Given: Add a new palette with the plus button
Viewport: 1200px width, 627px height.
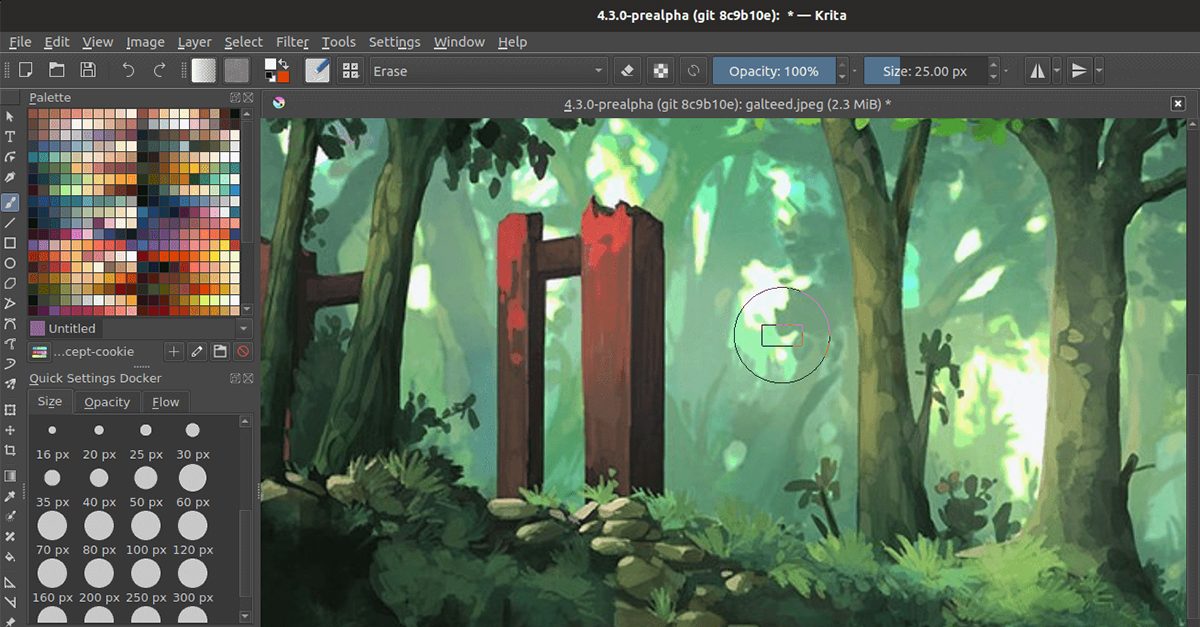Looking at the screenshot, I should click(172, 351).
